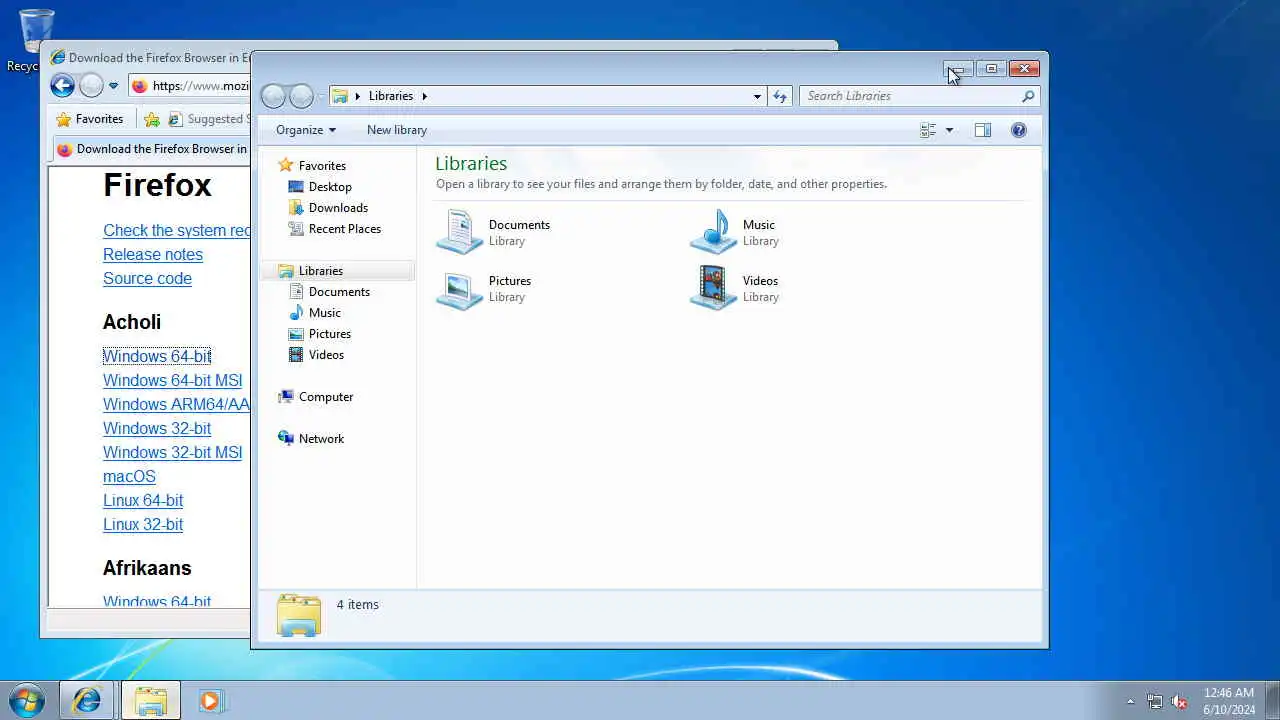This screenshot has width=1280, height=720.
Task: Click Check the system requirements link
Action: point(176,230)
